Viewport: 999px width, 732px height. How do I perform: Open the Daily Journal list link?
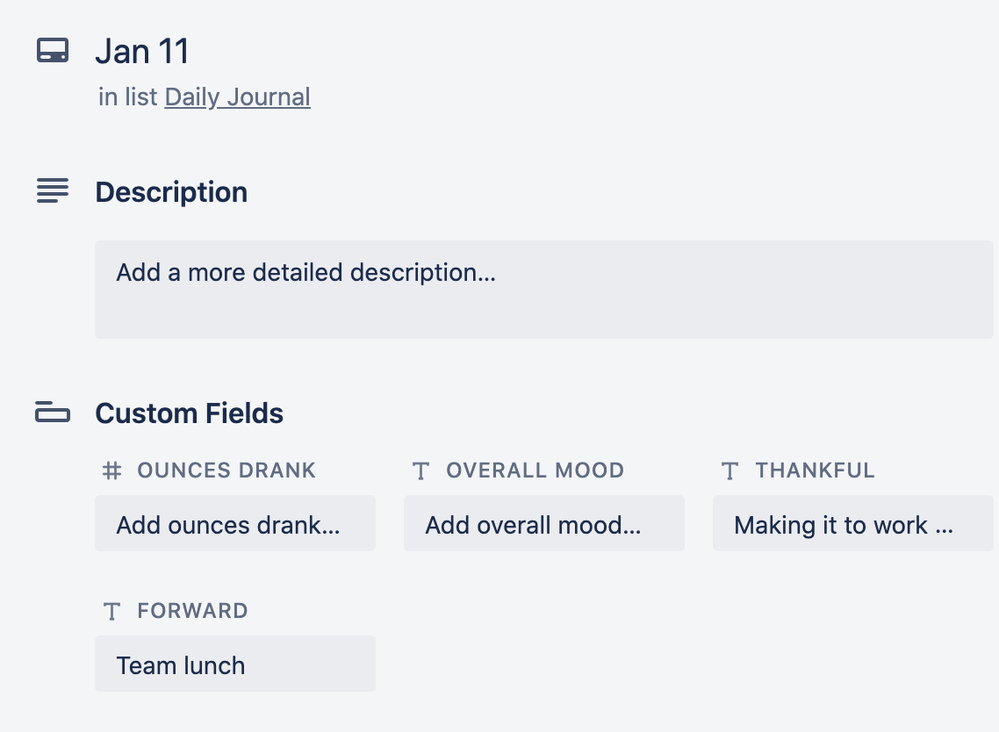pos(237,97)
